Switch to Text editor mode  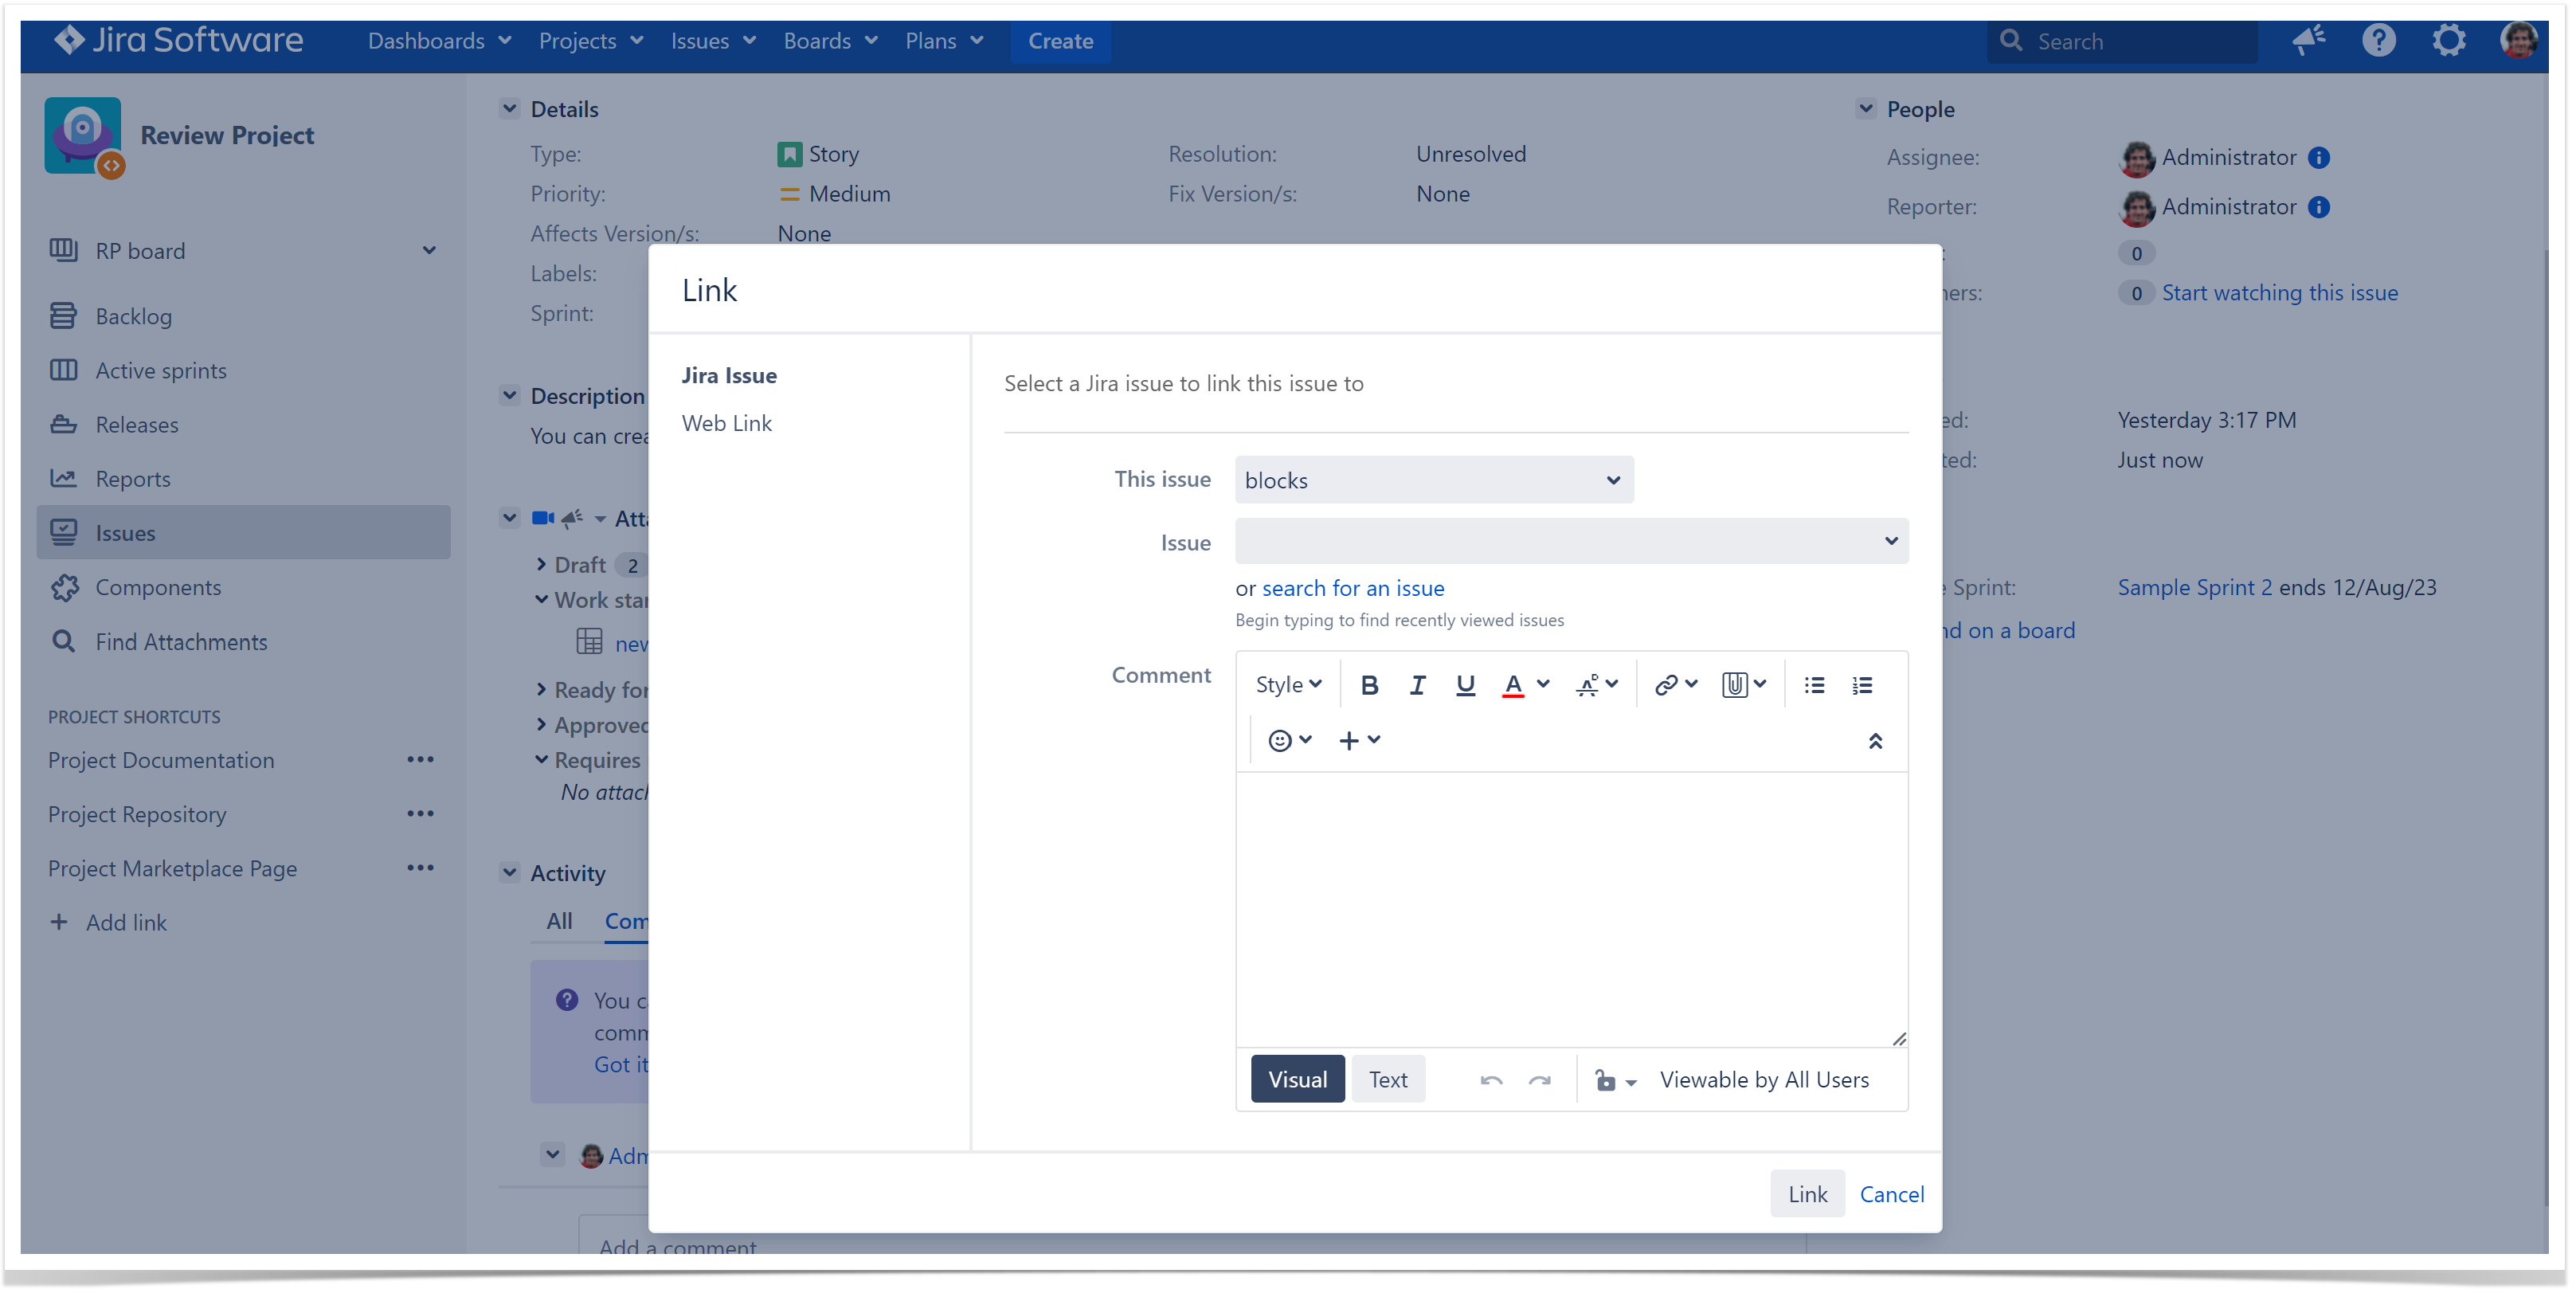click(1388, 1080)
